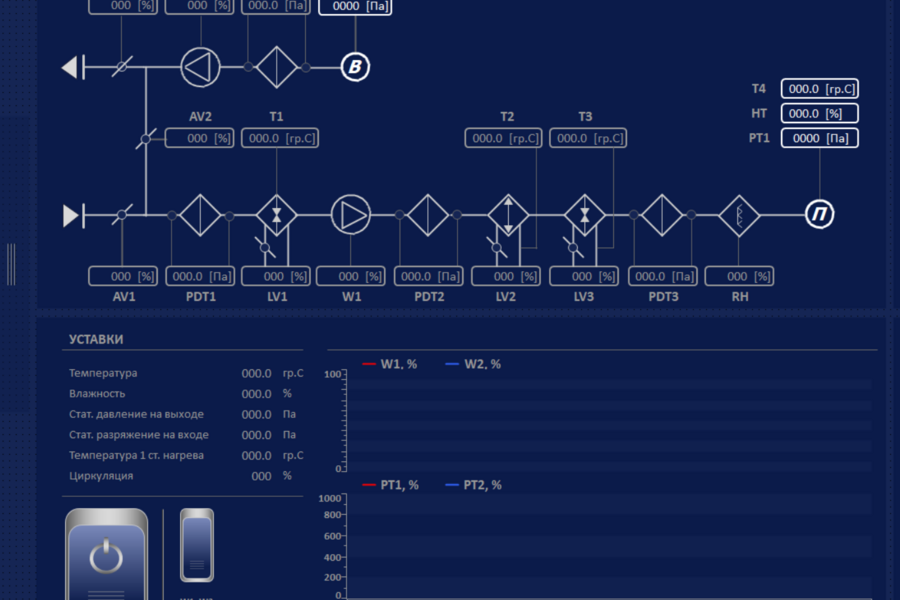Toggle the large power switch

click(106, 554)
